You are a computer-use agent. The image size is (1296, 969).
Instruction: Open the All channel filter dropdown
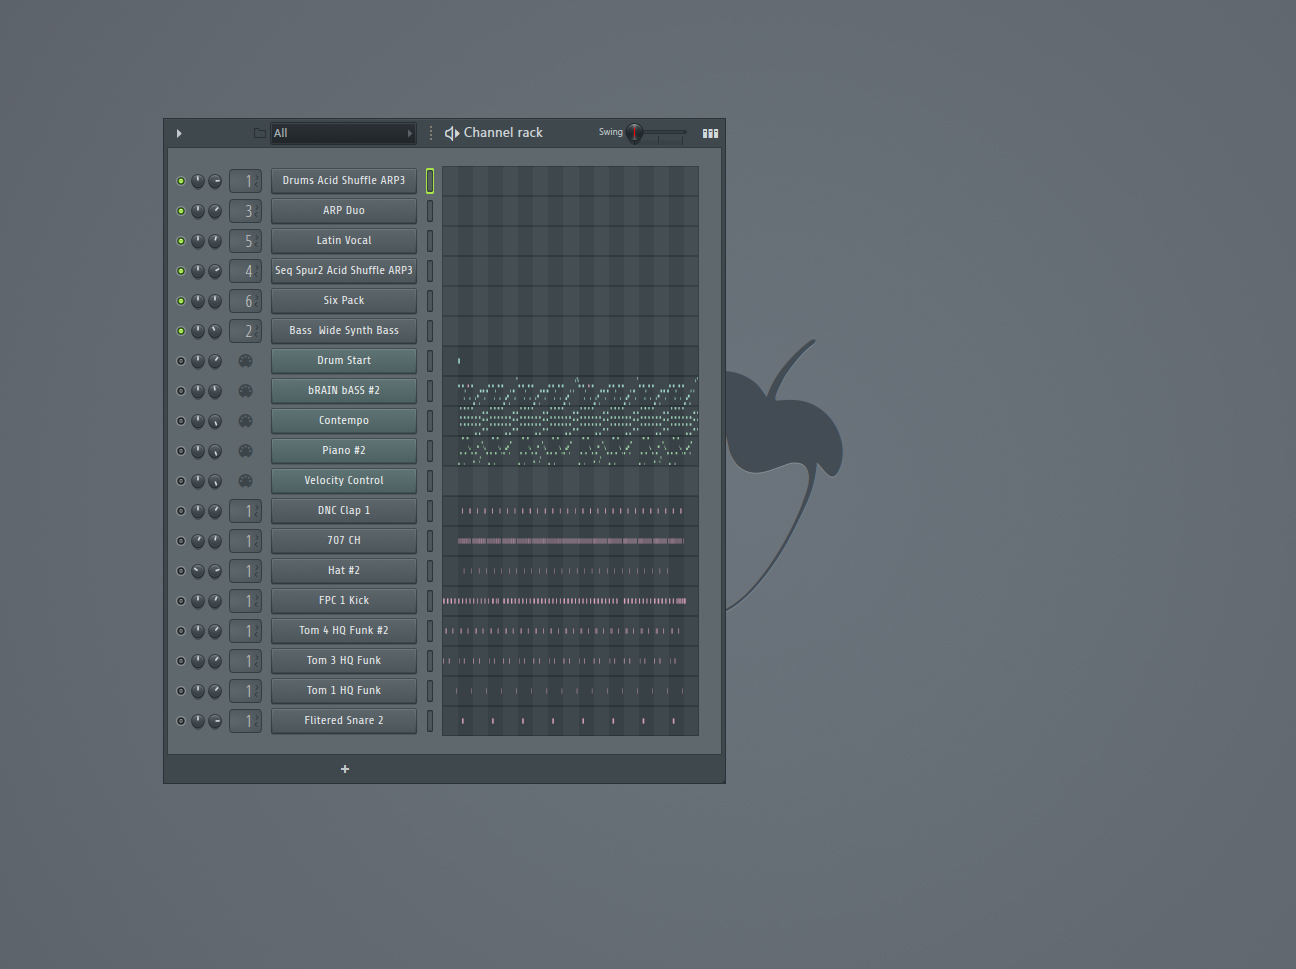[x=343, y=133]
